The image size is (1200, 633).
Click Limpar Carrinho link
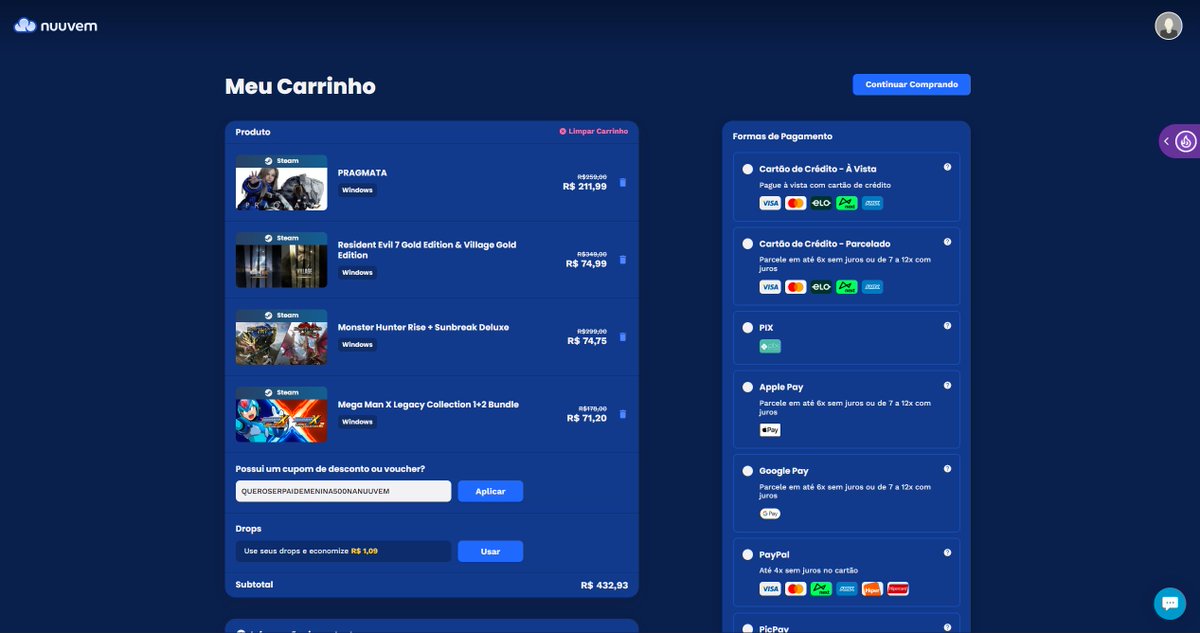(x=594, y=131)
